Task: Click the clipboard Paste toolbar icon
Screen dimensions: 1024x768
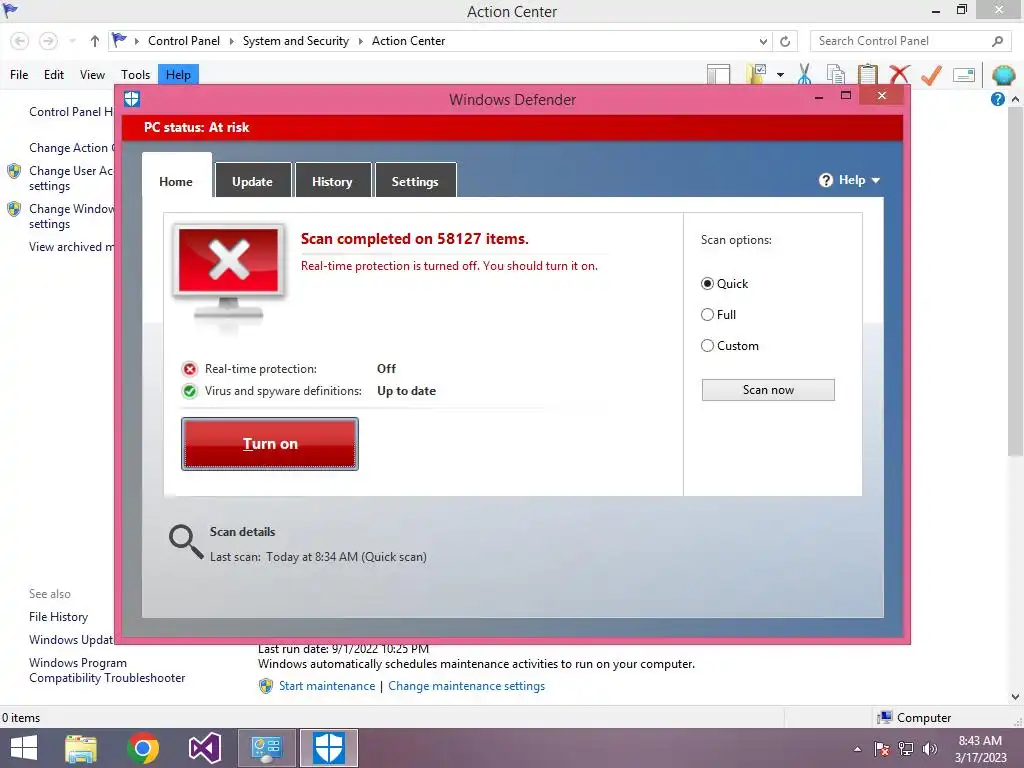Action: click(867, 74)
